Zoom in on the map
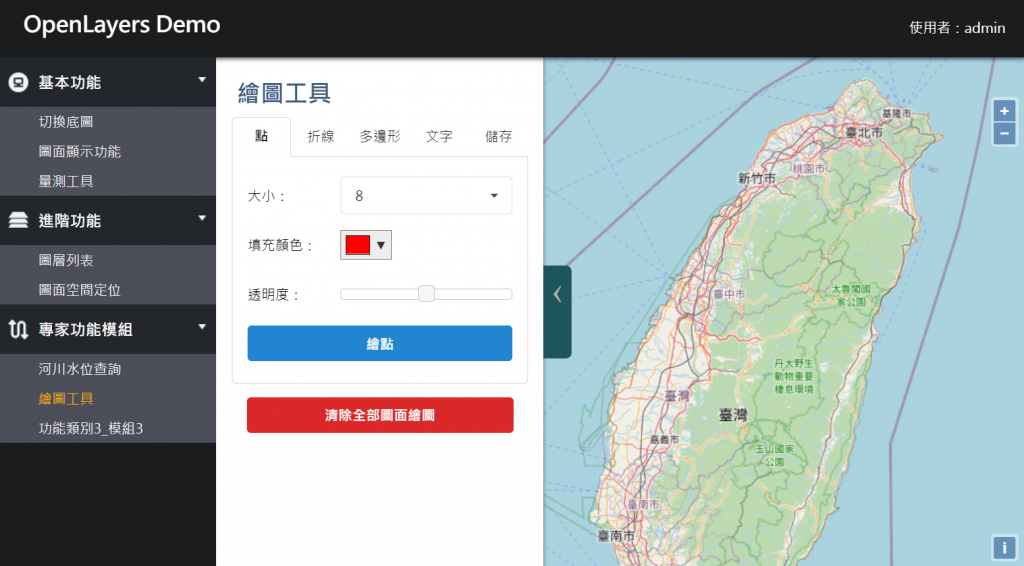Viewport: 1024px width, 566px height. (x=1004, y=111)
